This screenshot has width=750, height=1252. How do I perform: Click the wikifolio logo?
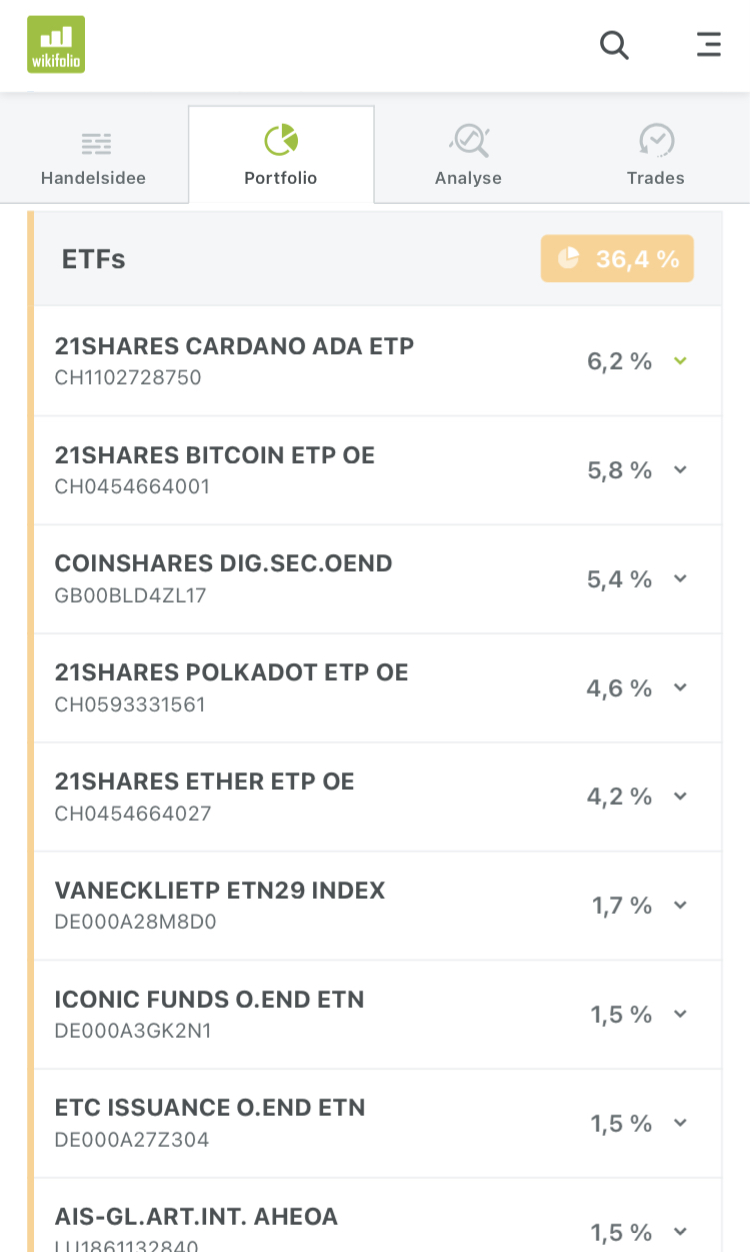56,45
